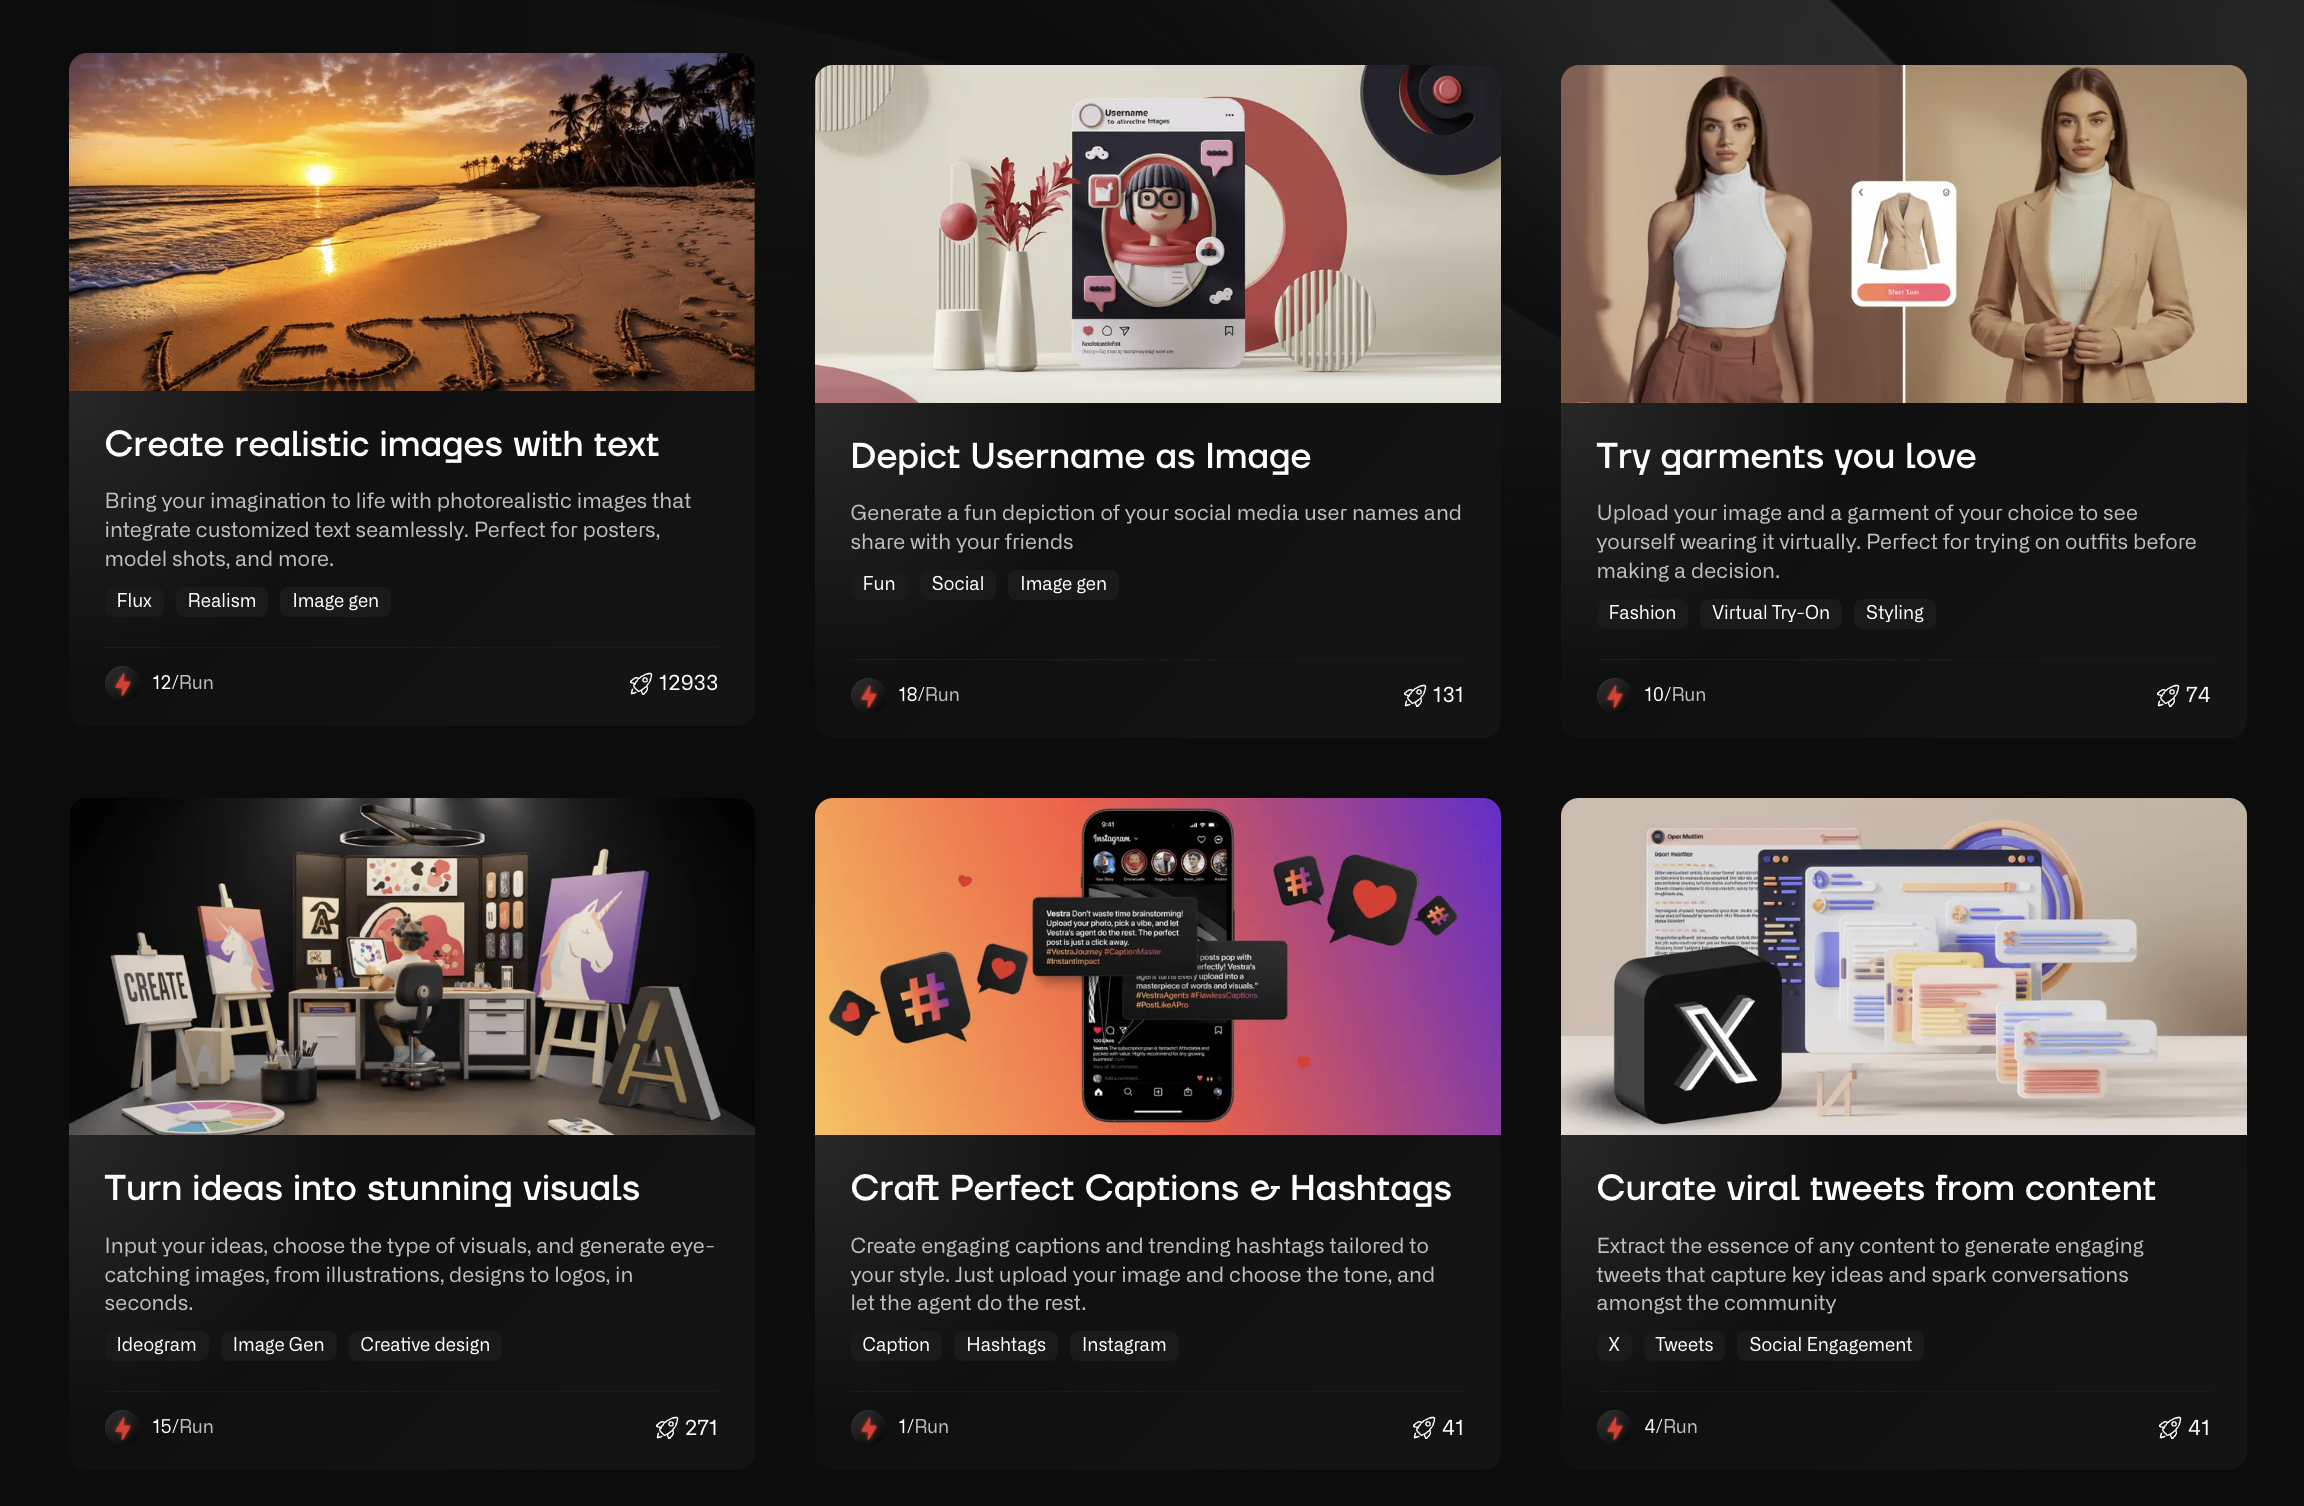The width and height of the screenshot is (2304, 1506).
Task: Open "Craft Perfect Captions & Hashtags" title
Action: click(1150, 1188)
